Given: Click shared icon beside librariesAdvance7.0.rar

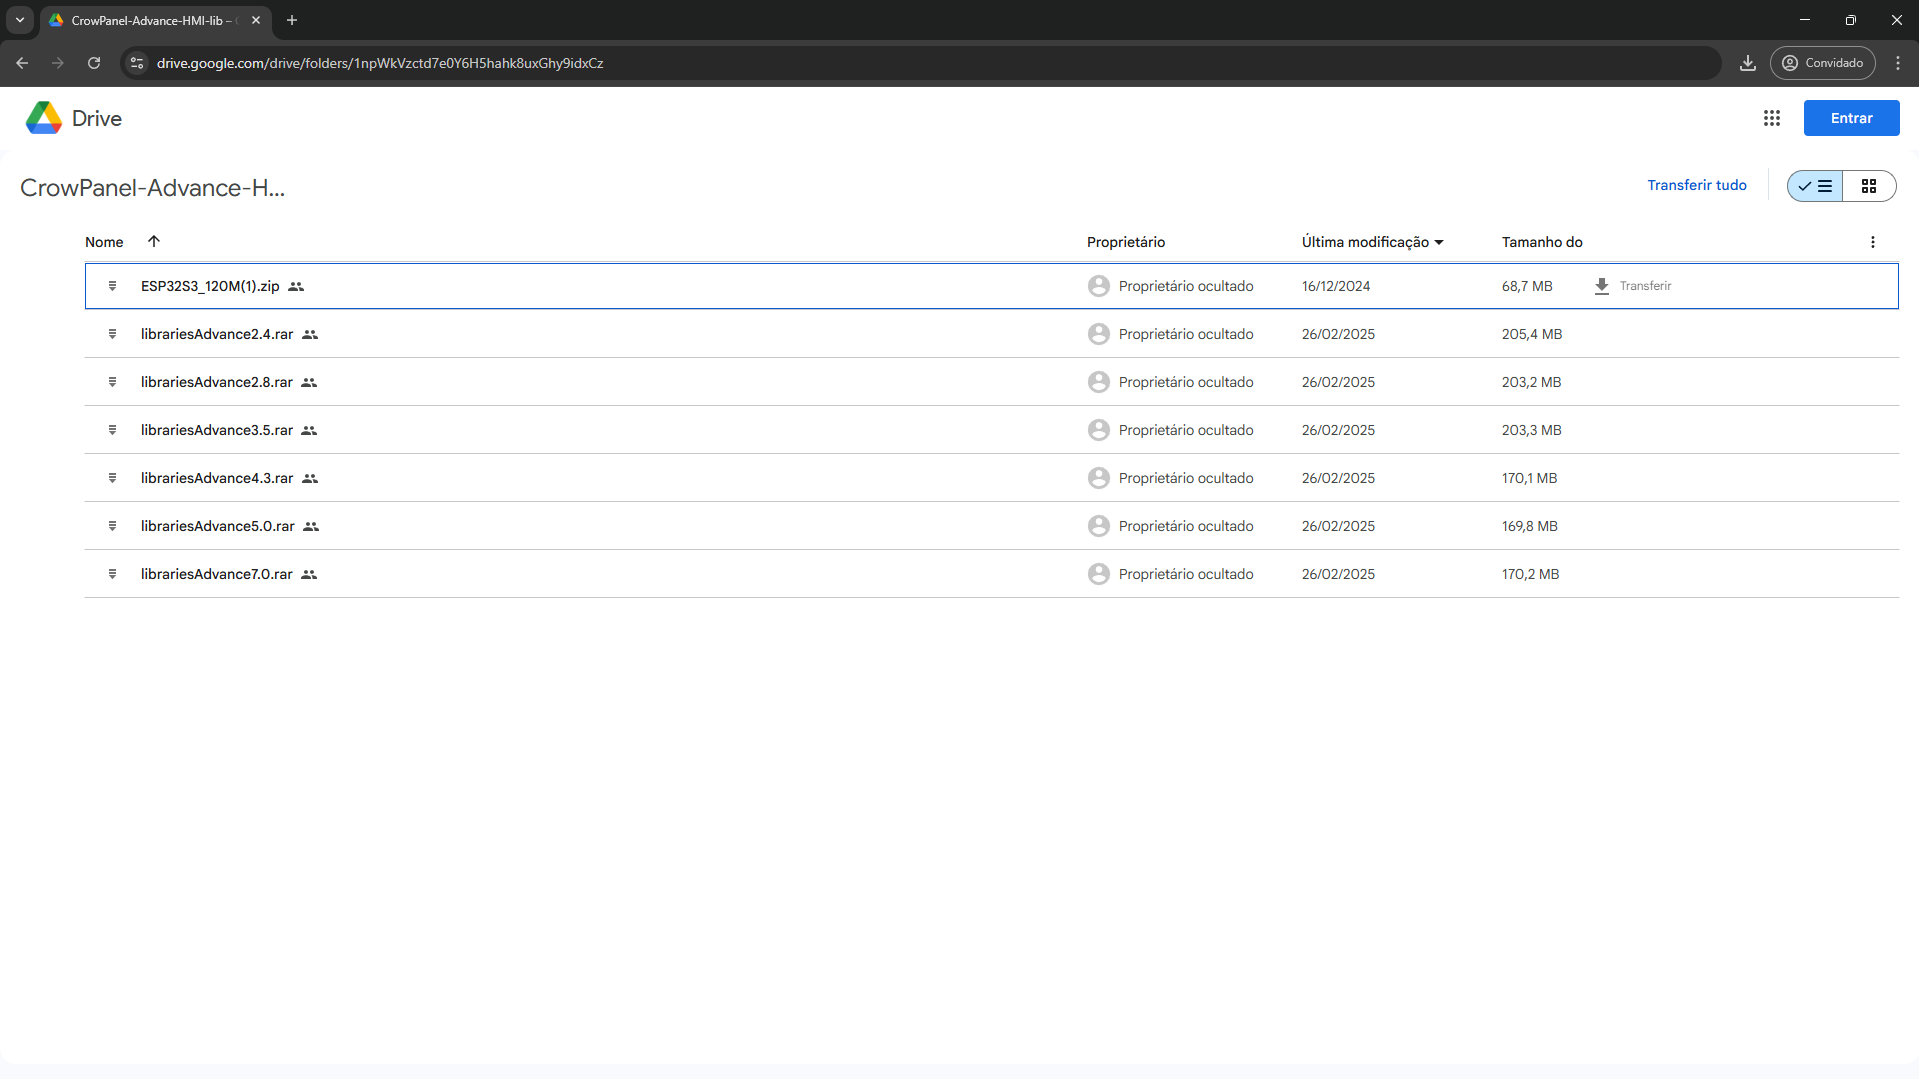Looking at the screenshot, I should [309, 574].
